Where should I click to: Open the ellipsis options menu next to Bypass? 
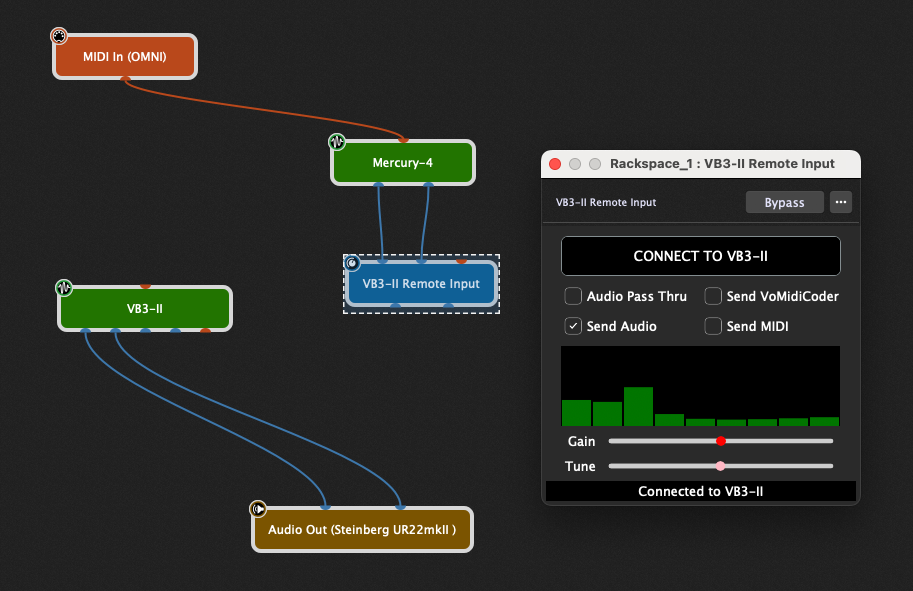pyautogui.click(x=840, y=202)
